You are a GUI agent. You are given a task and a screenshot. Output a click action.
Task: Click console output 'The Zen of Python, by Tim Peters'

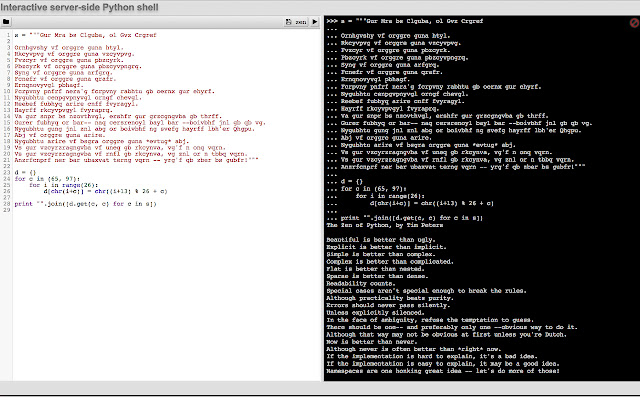(x=384, y=225)
